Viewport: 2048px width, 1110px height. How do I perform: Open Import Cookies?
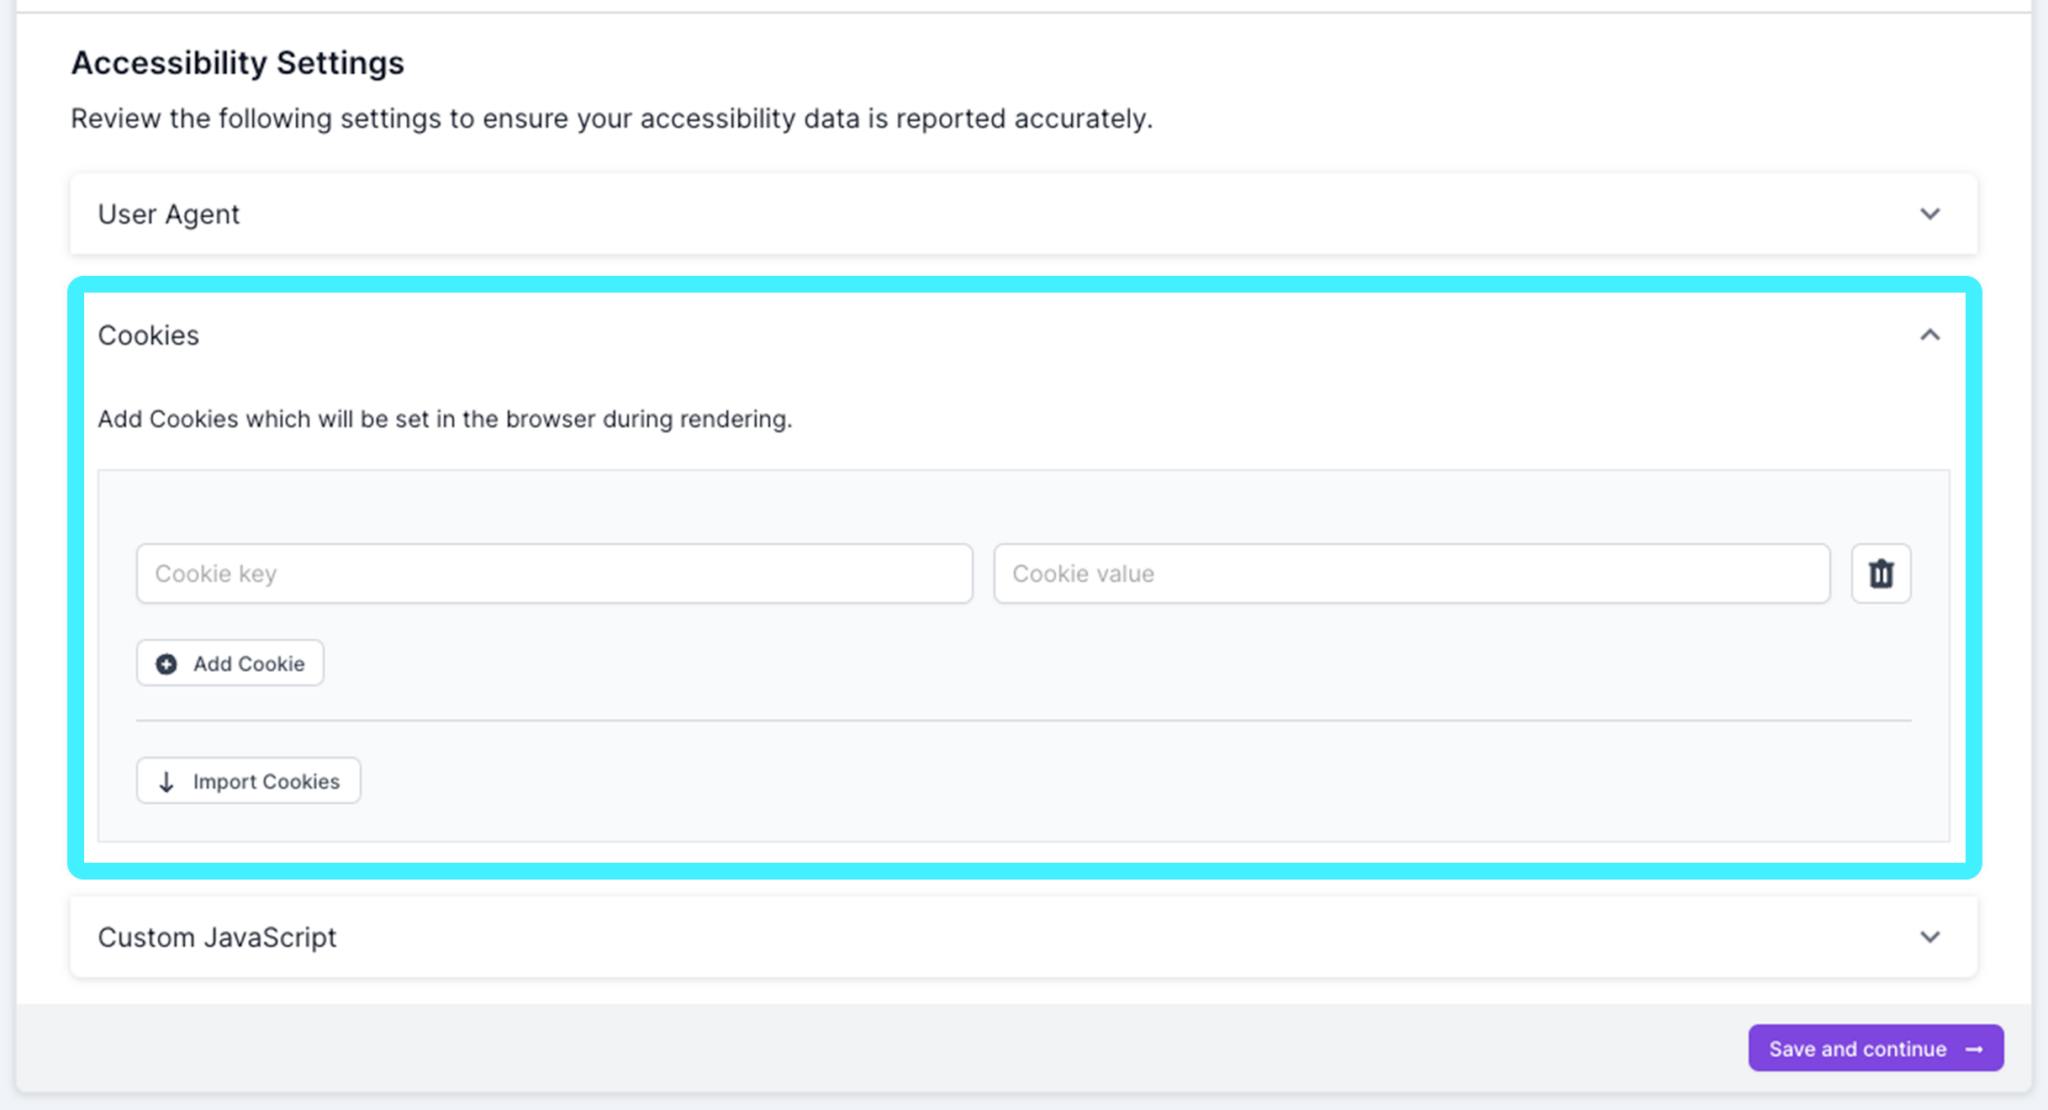248,781
